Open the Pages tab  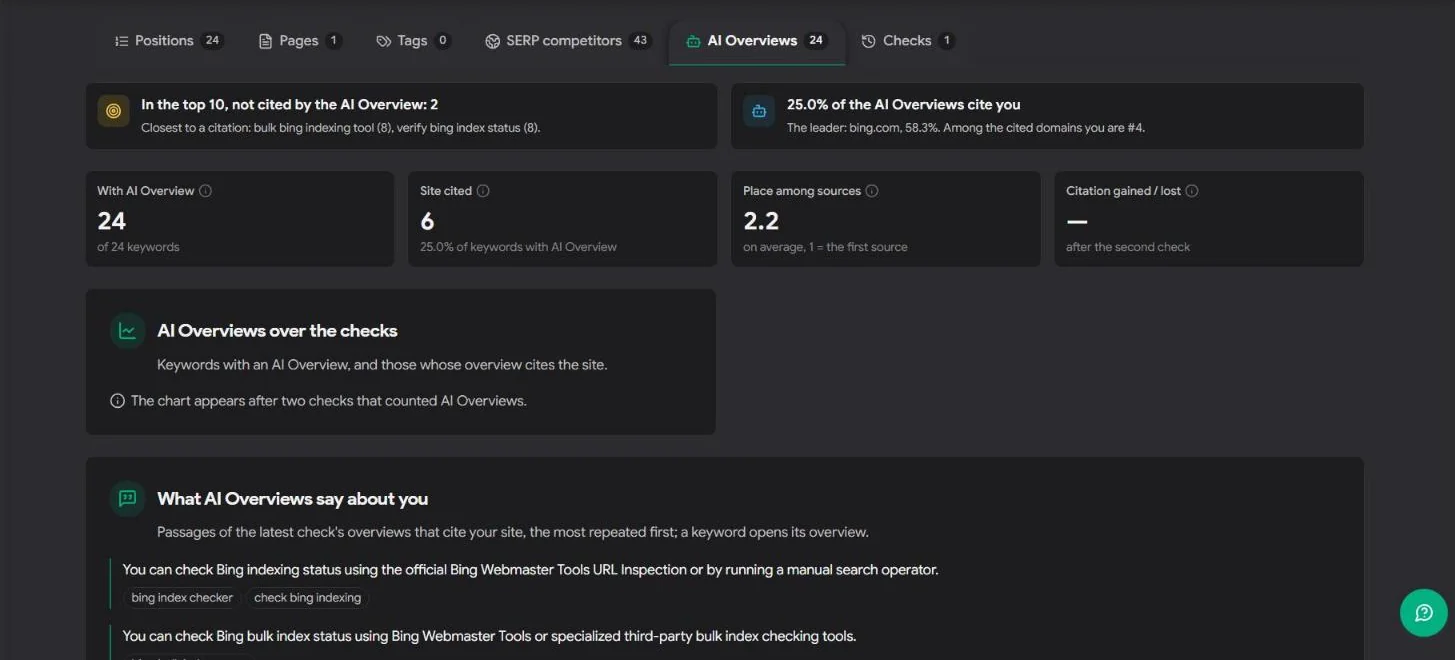[x=300, y=41]
